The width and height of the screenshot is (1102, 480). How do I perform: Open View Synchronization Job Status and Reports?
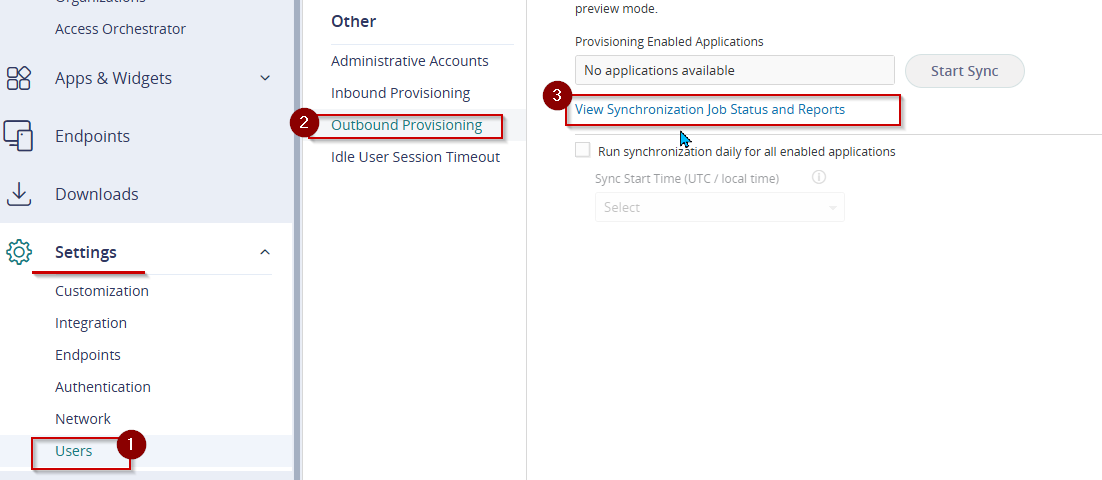pos(710,110)
